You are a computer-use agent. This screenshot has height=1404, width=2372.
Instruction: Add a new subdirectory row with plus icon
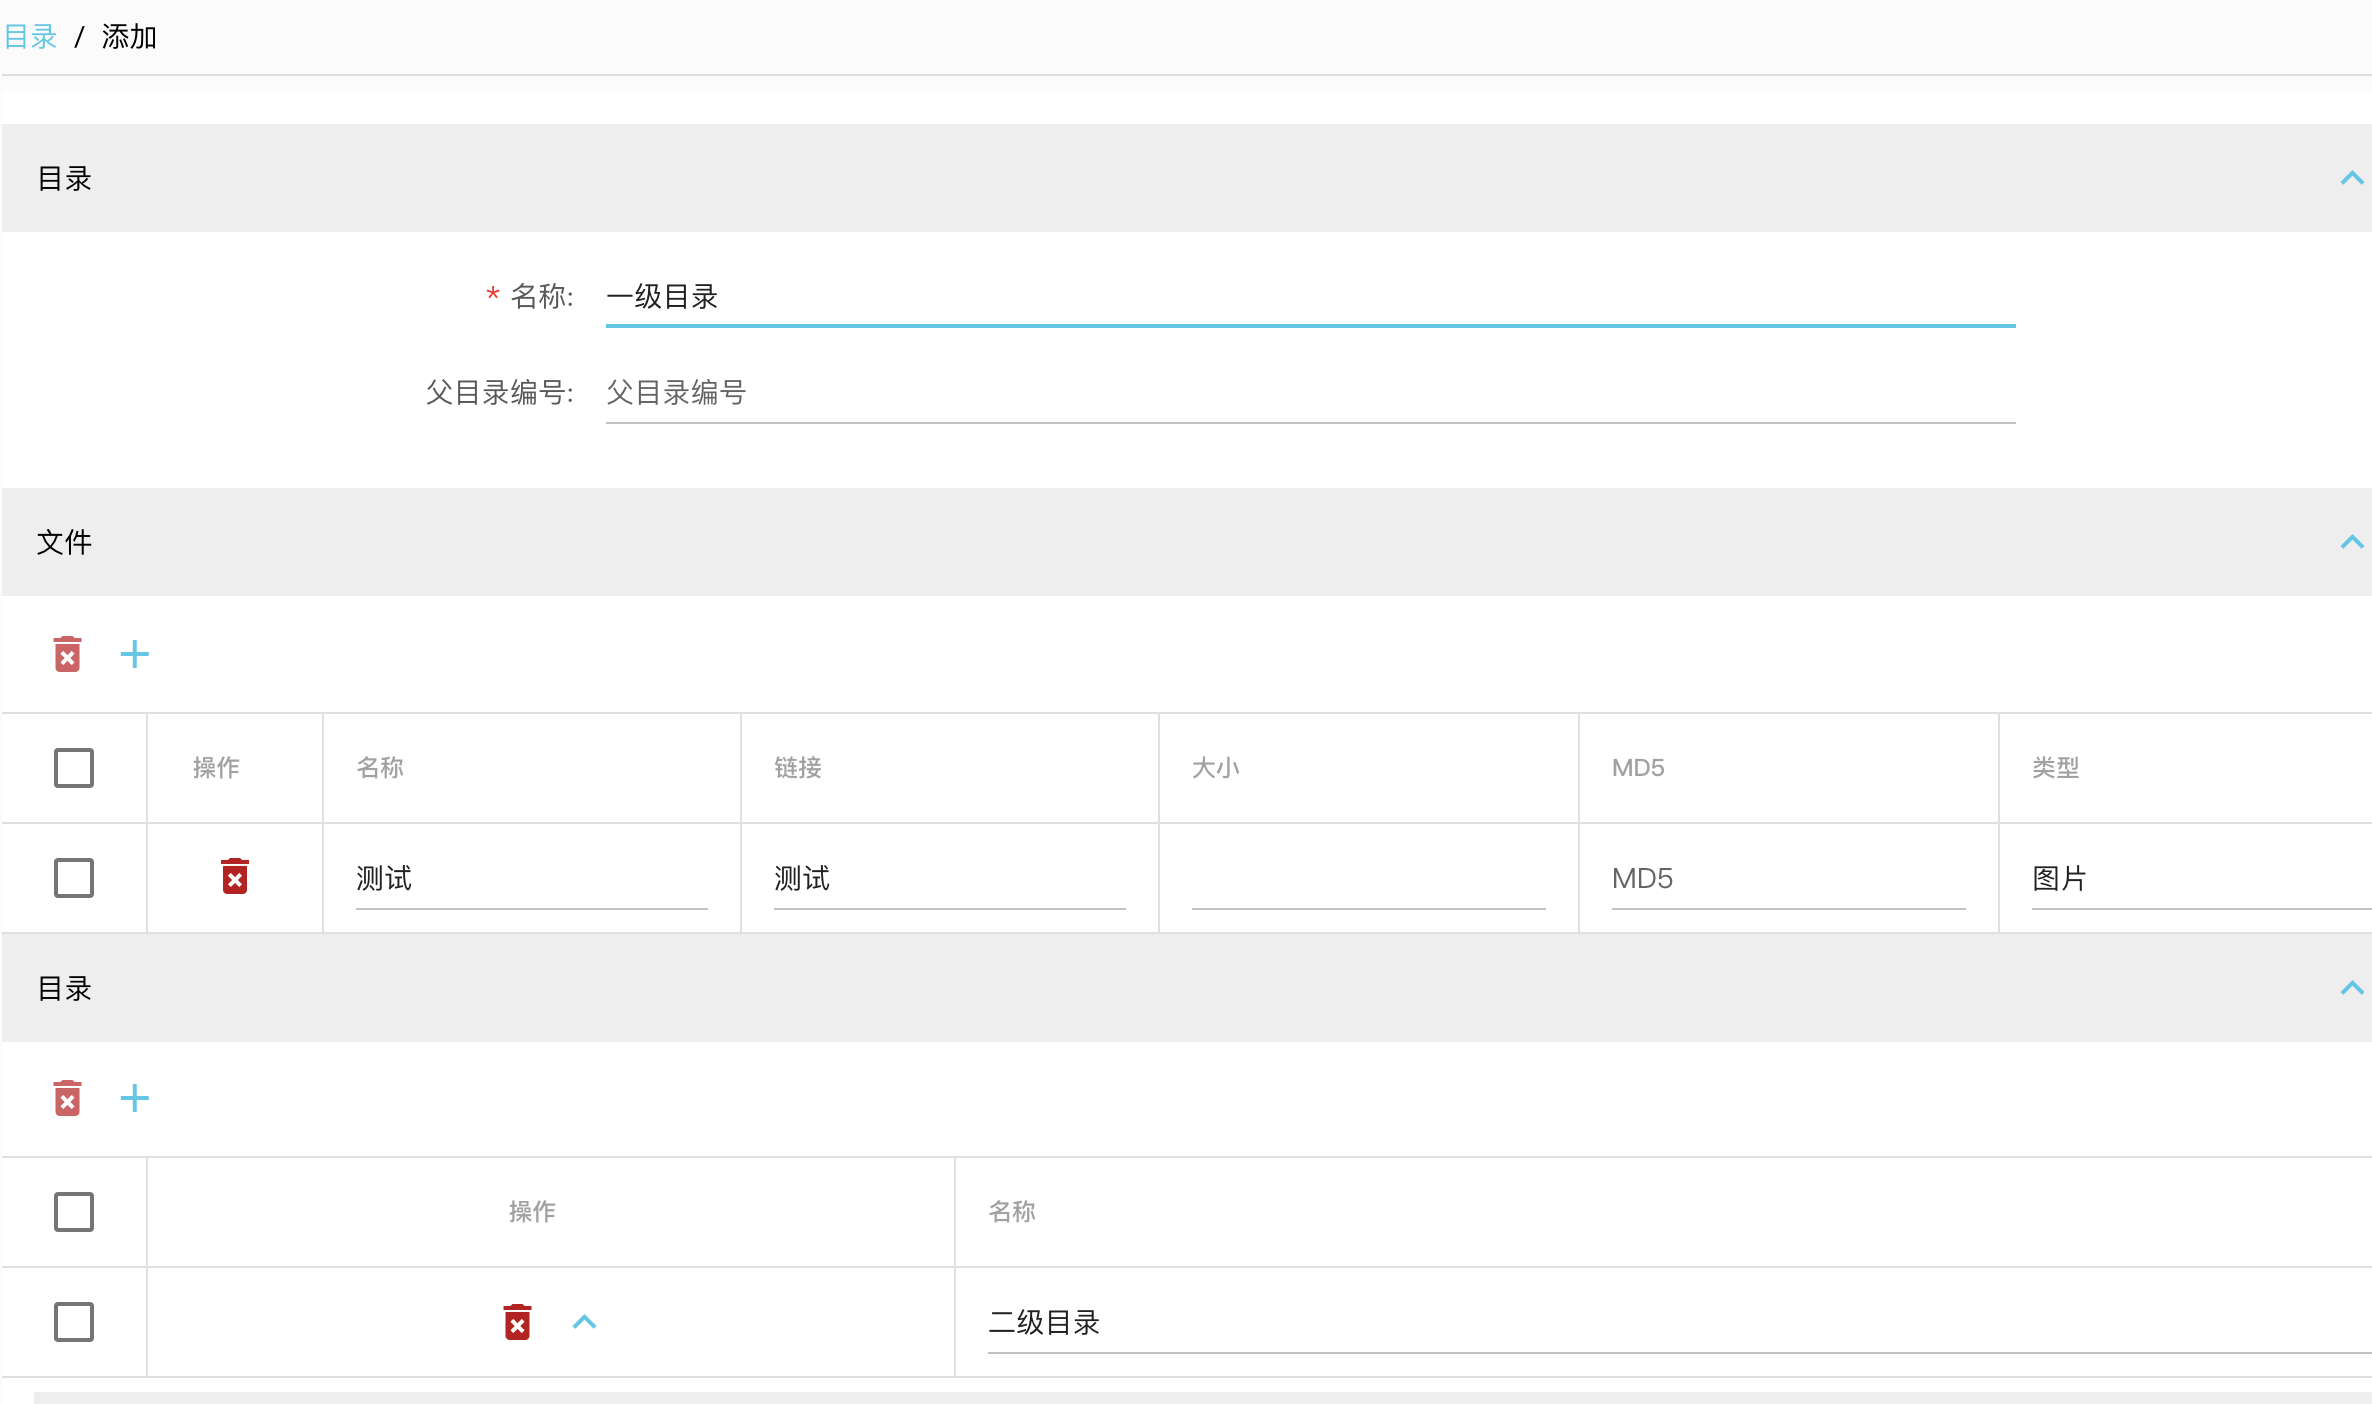tap(134, 1098)
